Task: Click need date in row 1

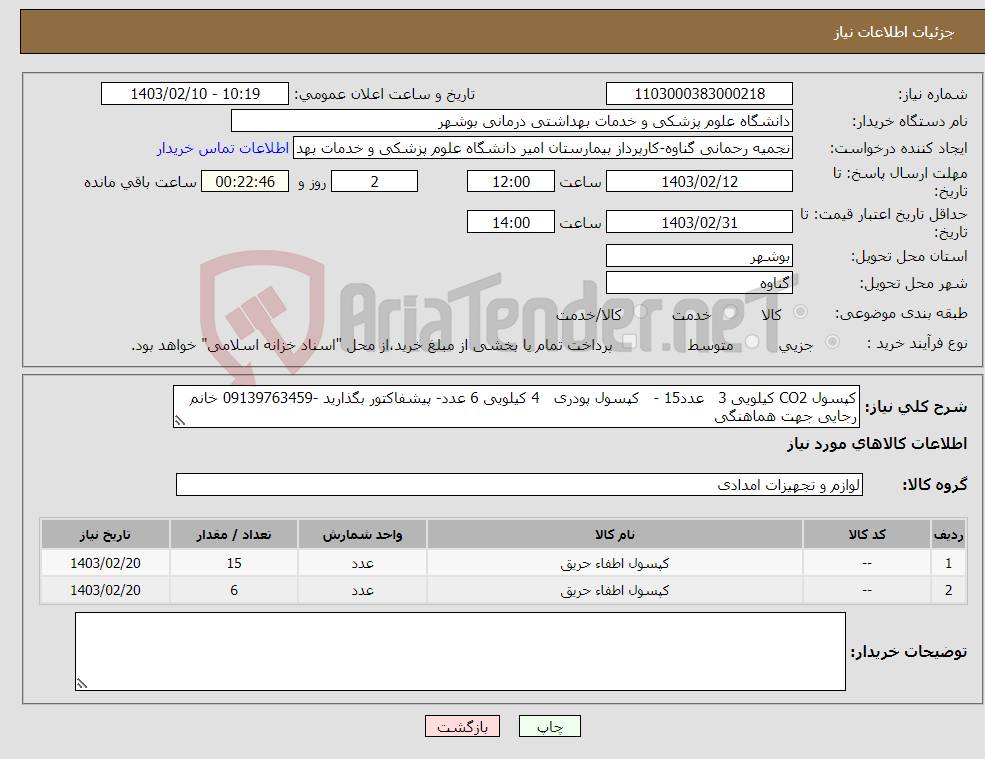Action: (106, 563)
